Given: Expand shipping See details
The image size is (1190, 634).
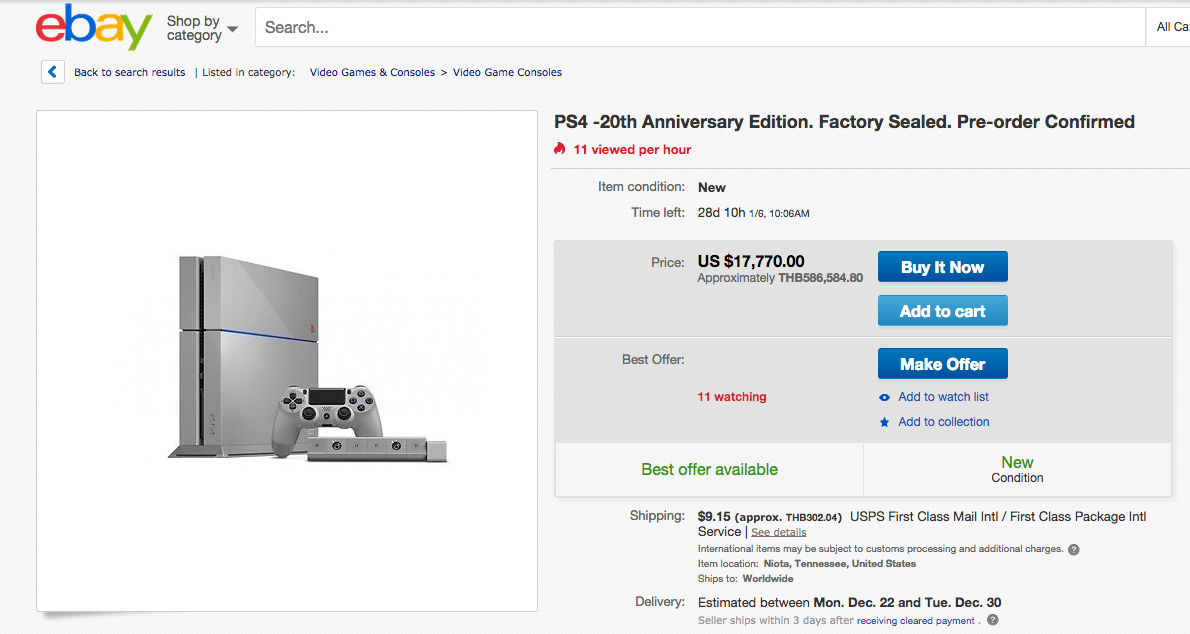Looking at the screenshot, I should [778, 532].
